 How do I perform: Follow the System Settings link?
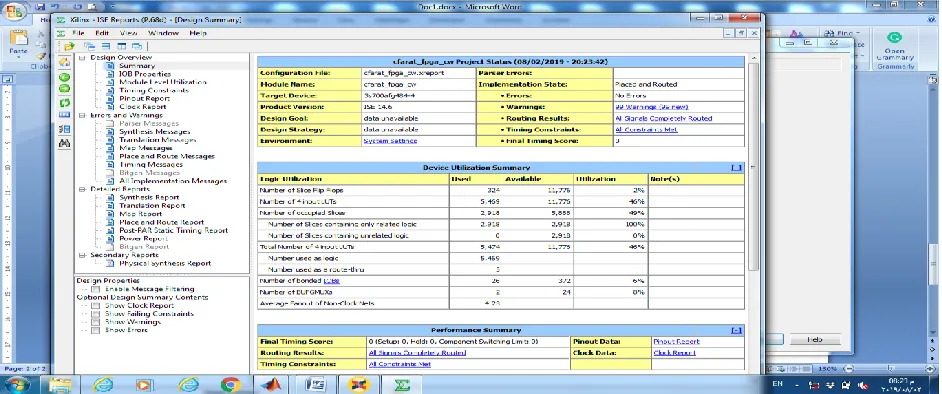click(390, 141)
